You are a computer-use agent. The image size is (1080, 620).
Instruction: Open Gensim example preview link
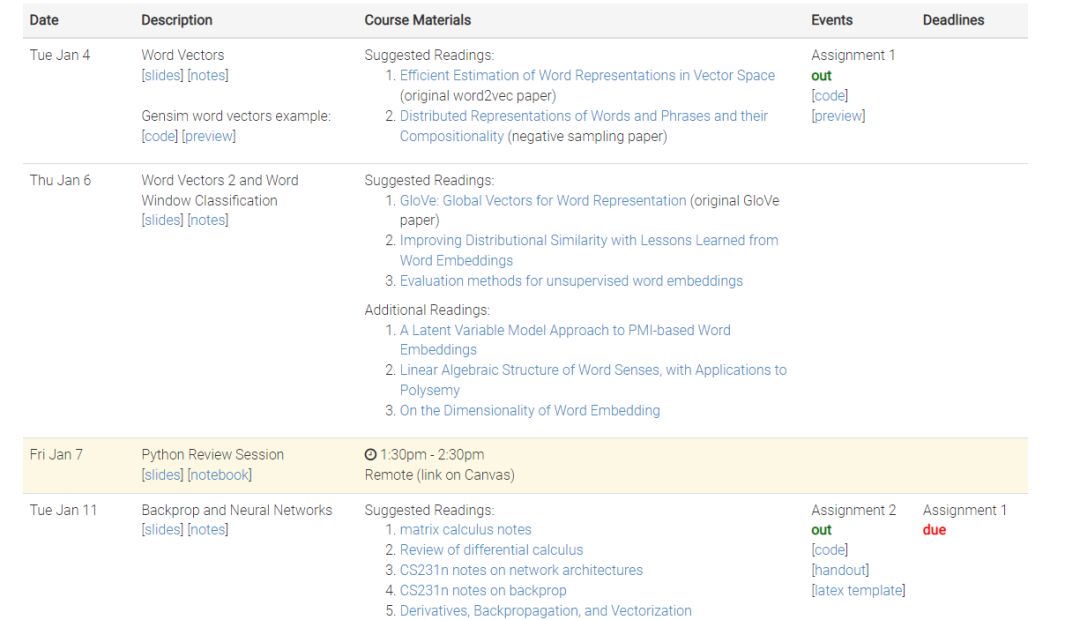pyautogui.click(x=209, y=136)
